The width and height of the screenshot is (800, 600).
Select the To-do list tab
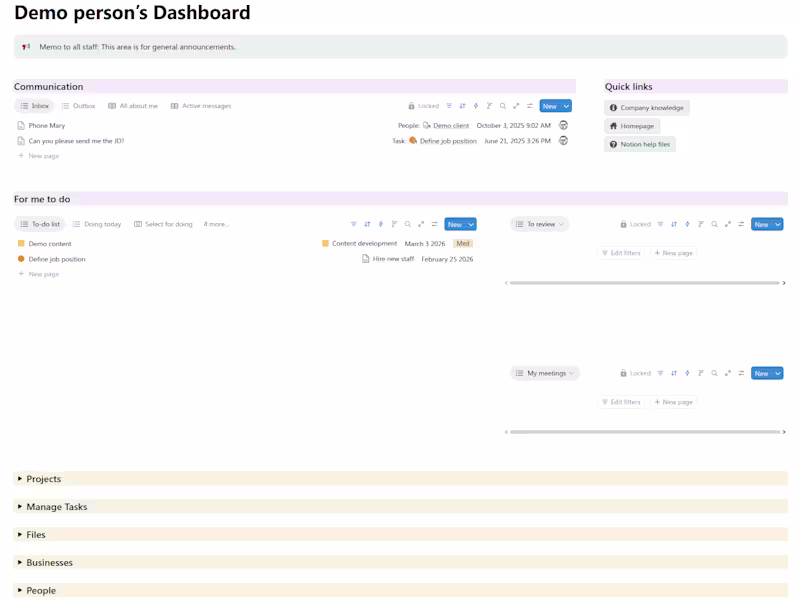click(x=40, y=224)
